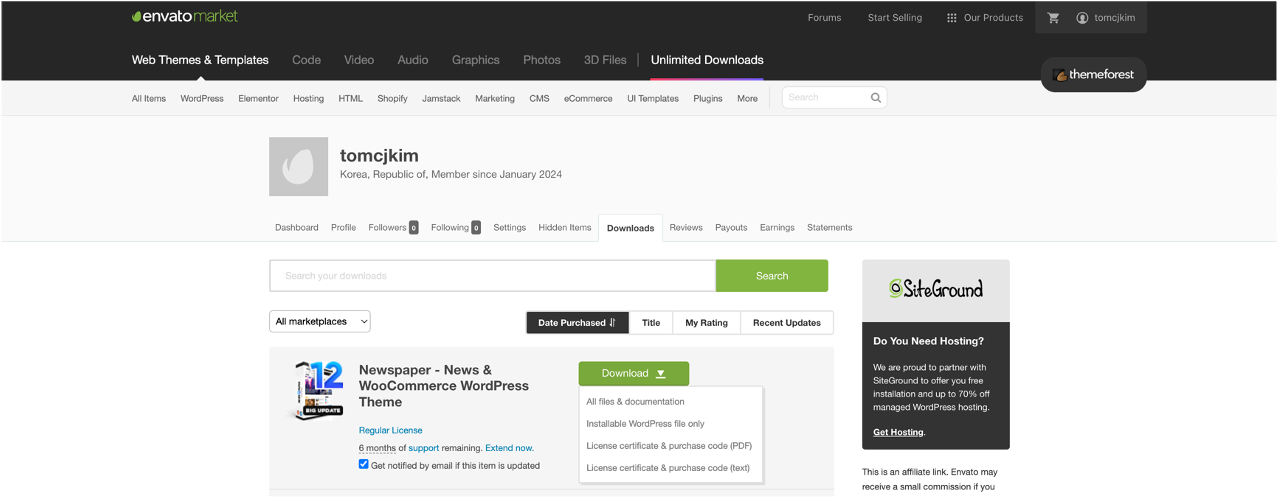Screen dimensions: 1277x497
Task: Open the Marketing category
Action: point(495,98)
